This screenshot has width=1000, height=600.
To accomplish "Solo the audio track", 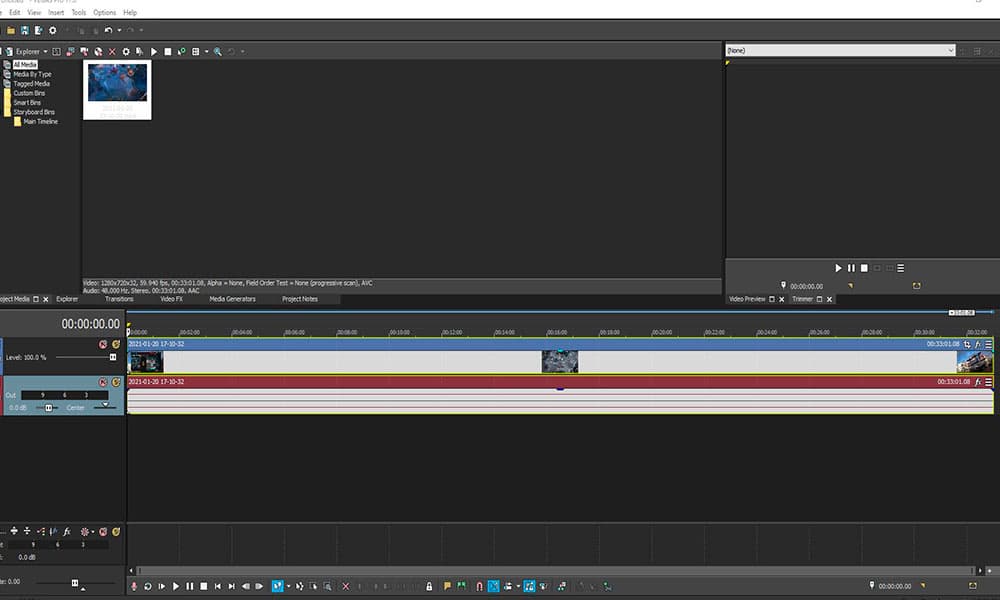I will click(116, 382).
